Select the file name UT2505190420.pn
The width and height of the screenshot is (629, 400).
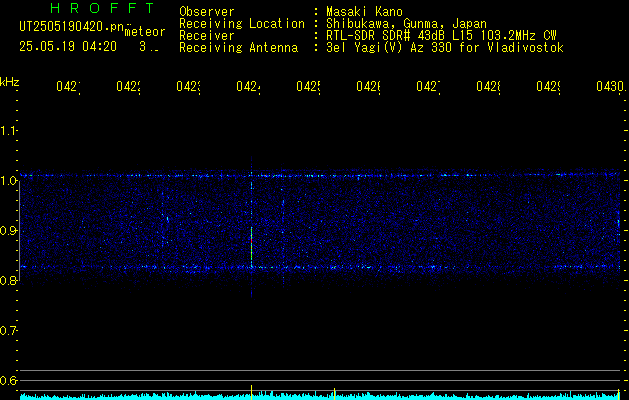(72, 27)
